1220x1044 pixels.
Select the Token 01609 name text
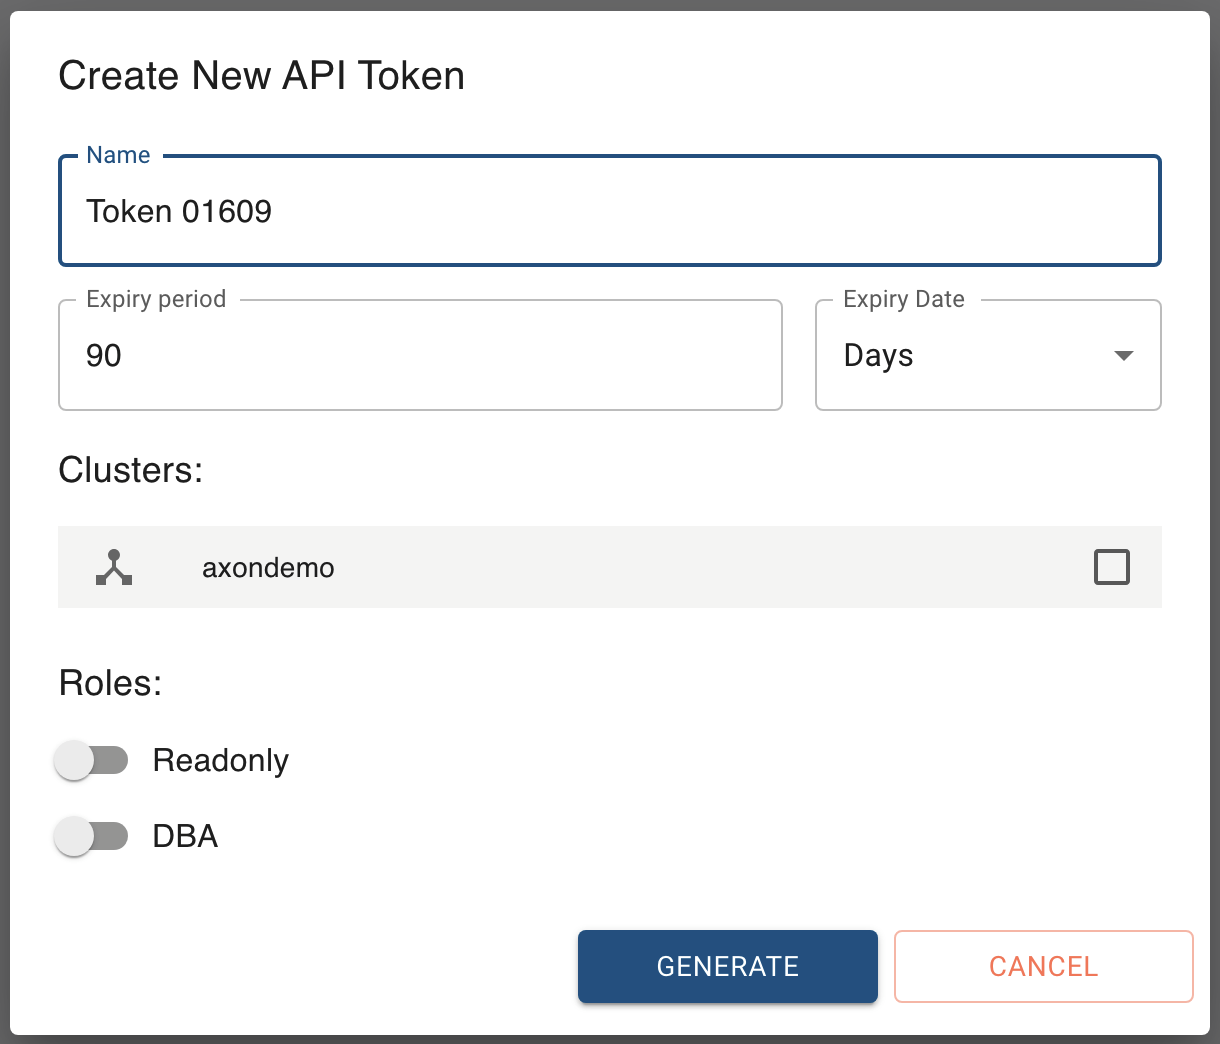tap(180, 210)
